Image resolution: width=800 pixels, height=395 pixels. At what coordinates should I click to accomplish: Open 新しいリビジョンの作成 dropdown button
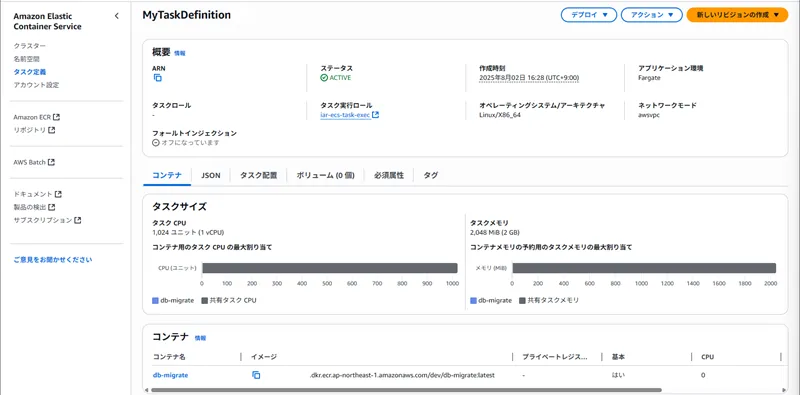pos(737,15)
